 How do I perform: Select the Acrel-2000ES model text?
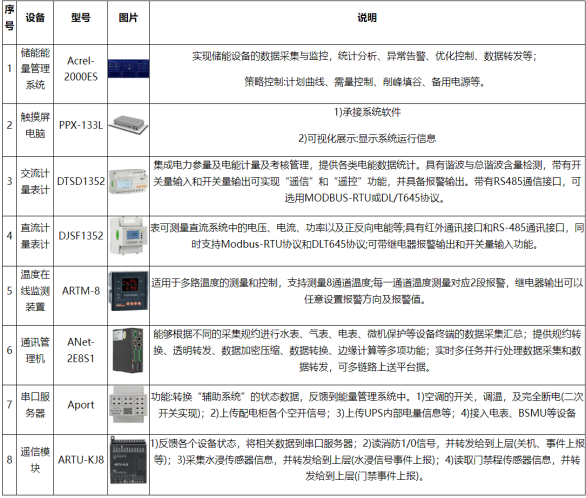pyautogui.click(x=81, y=69)
